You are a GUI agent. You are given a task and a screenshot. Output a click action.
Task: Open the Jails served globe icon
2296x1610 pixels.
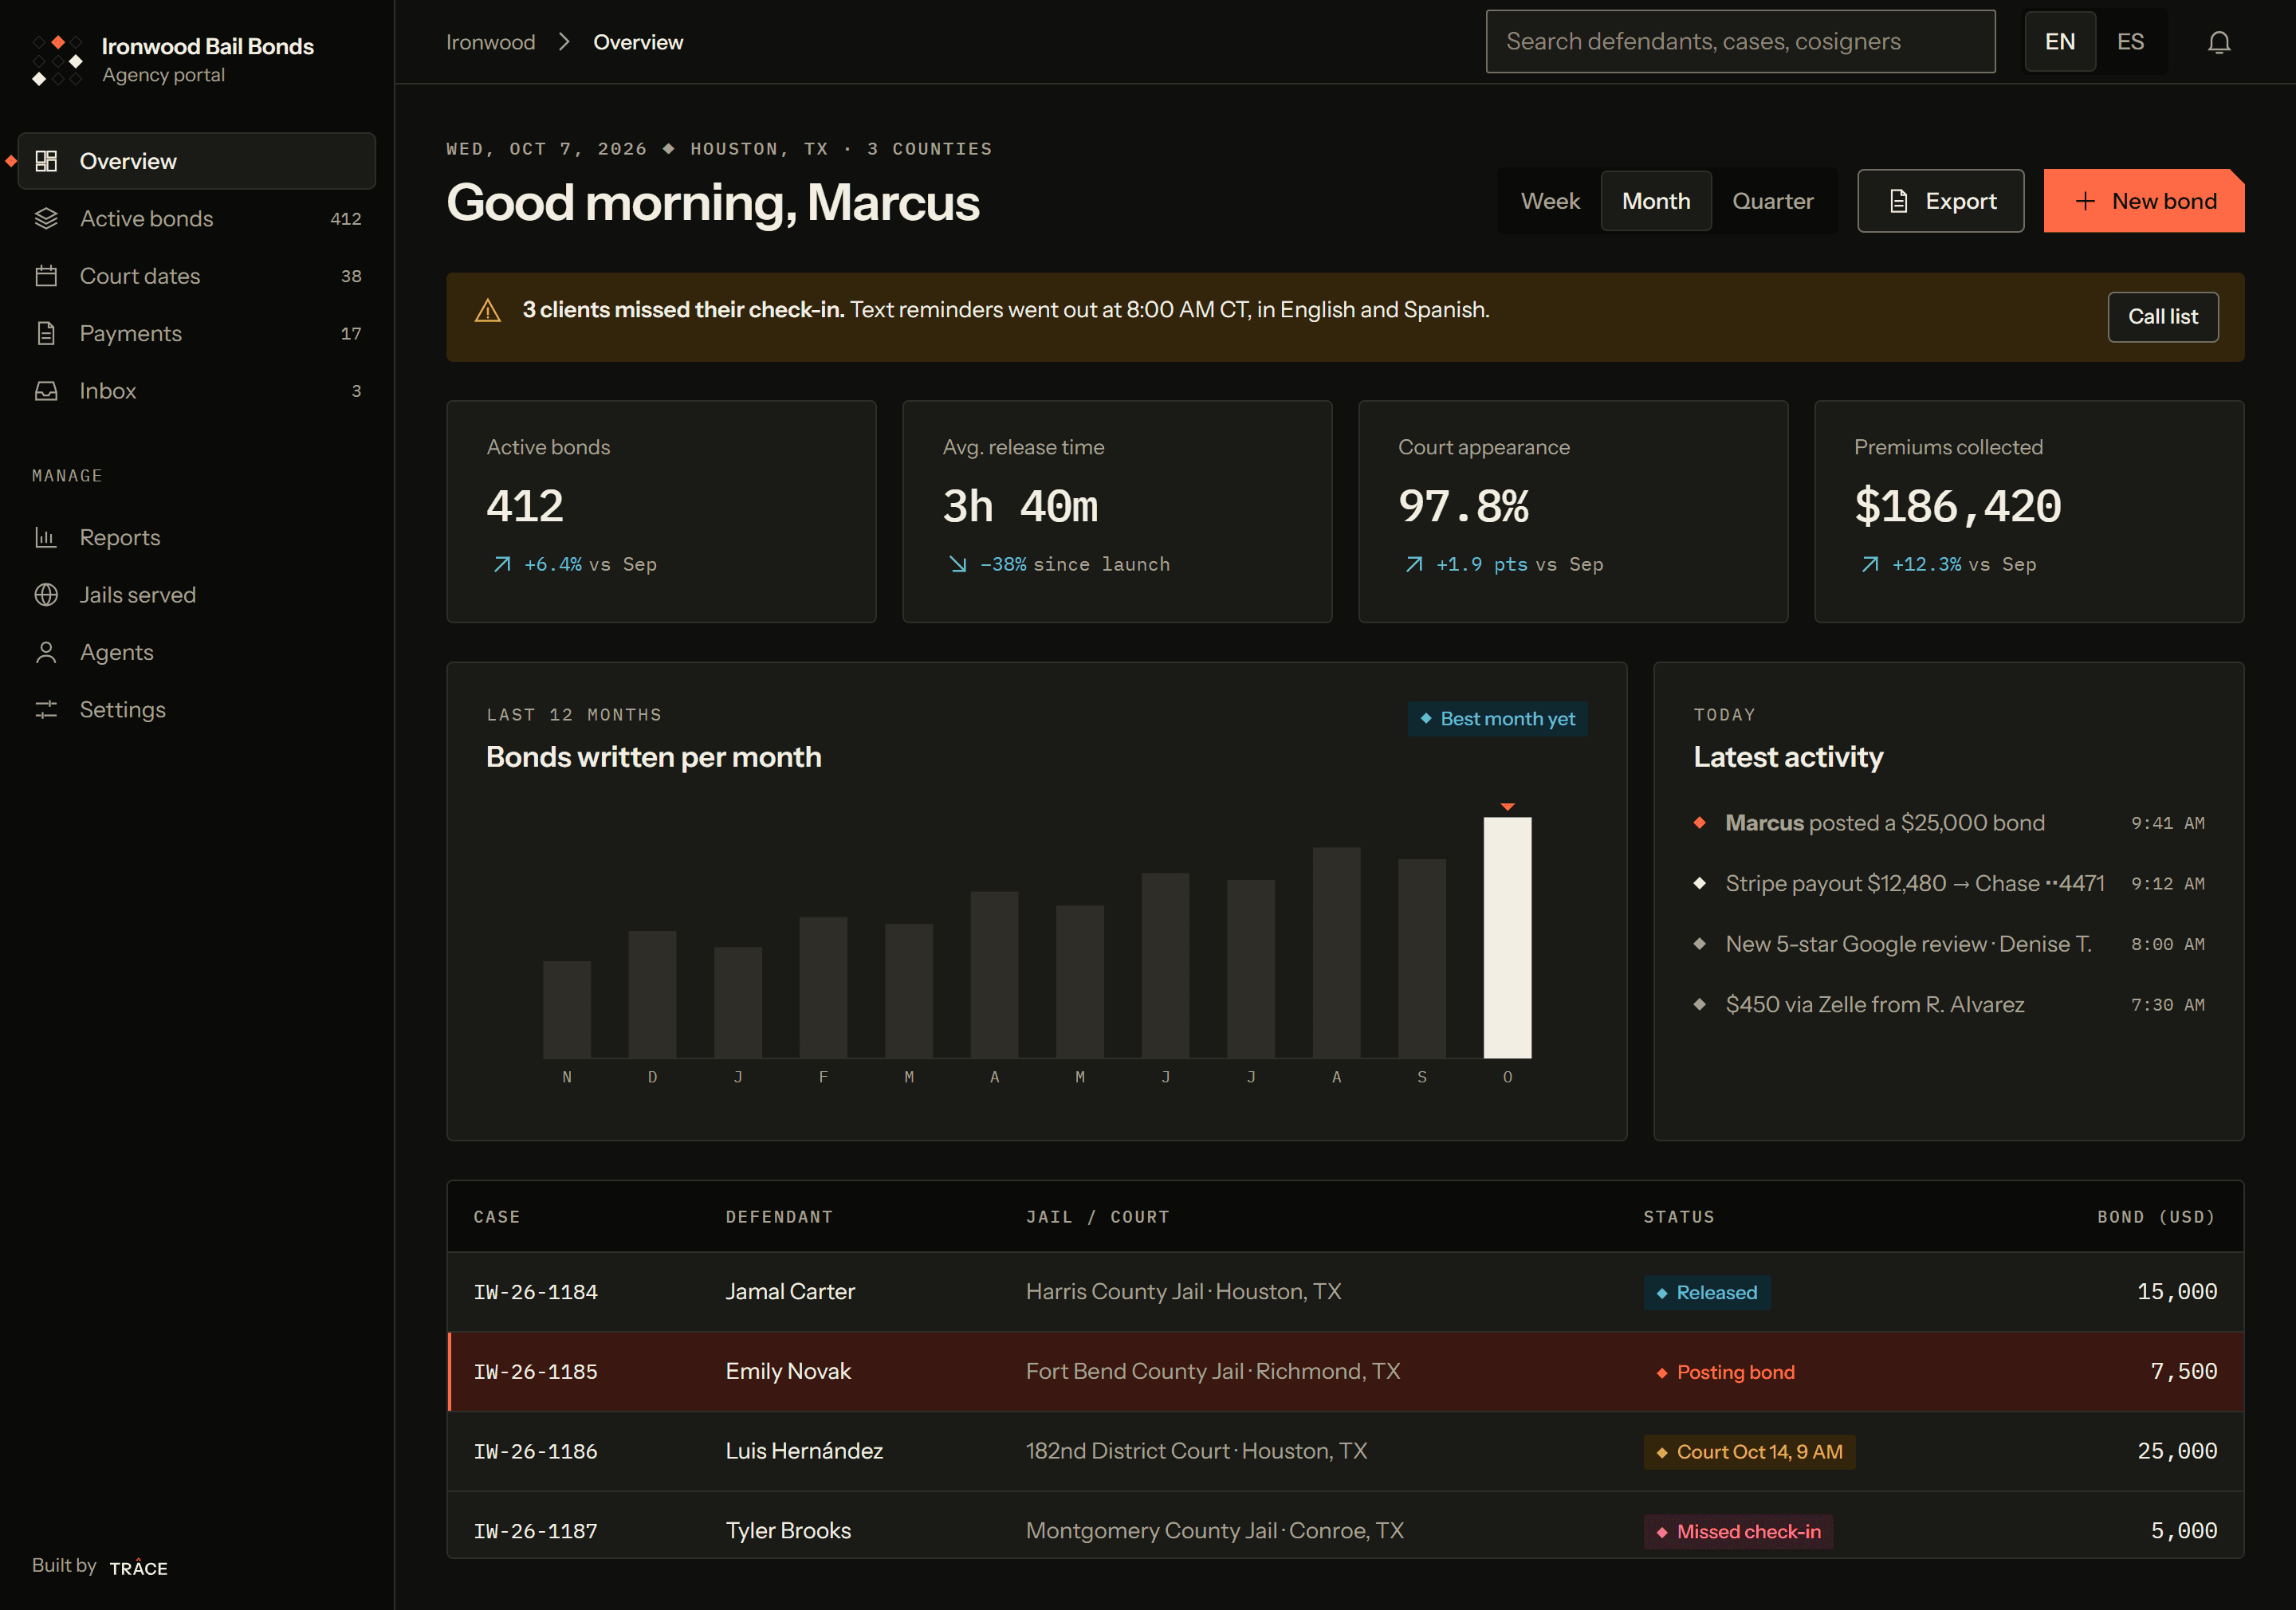(46, 595)
